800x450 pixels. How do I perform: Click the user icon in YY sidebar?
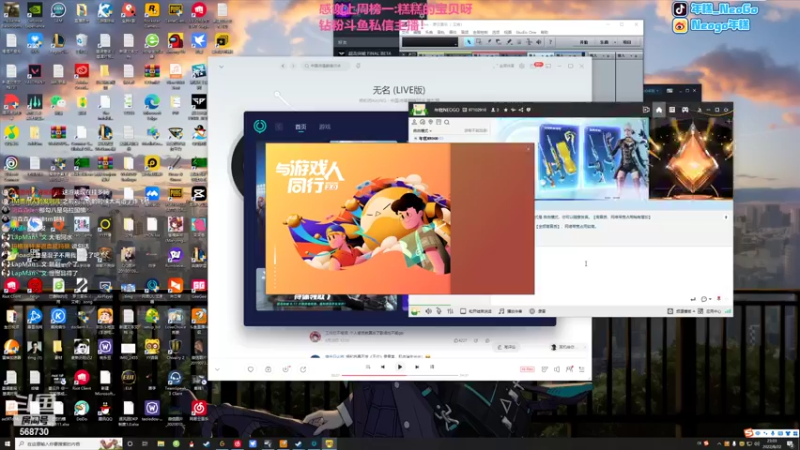(414, 122)
